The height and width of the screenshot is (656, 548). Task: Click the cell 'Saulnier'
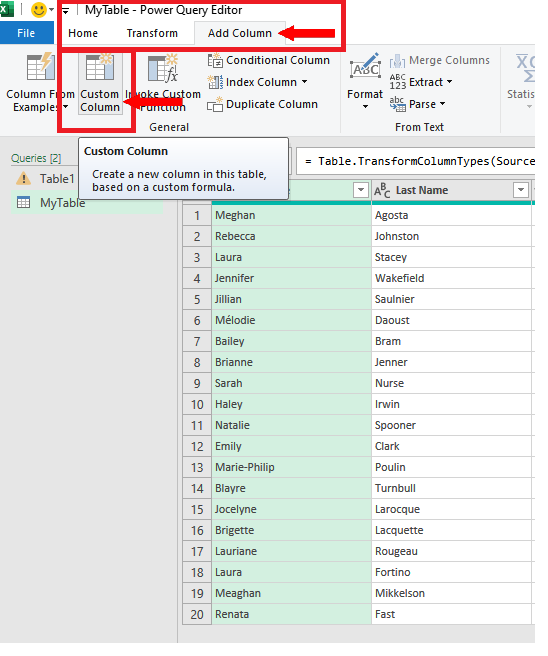pos(452,300)
